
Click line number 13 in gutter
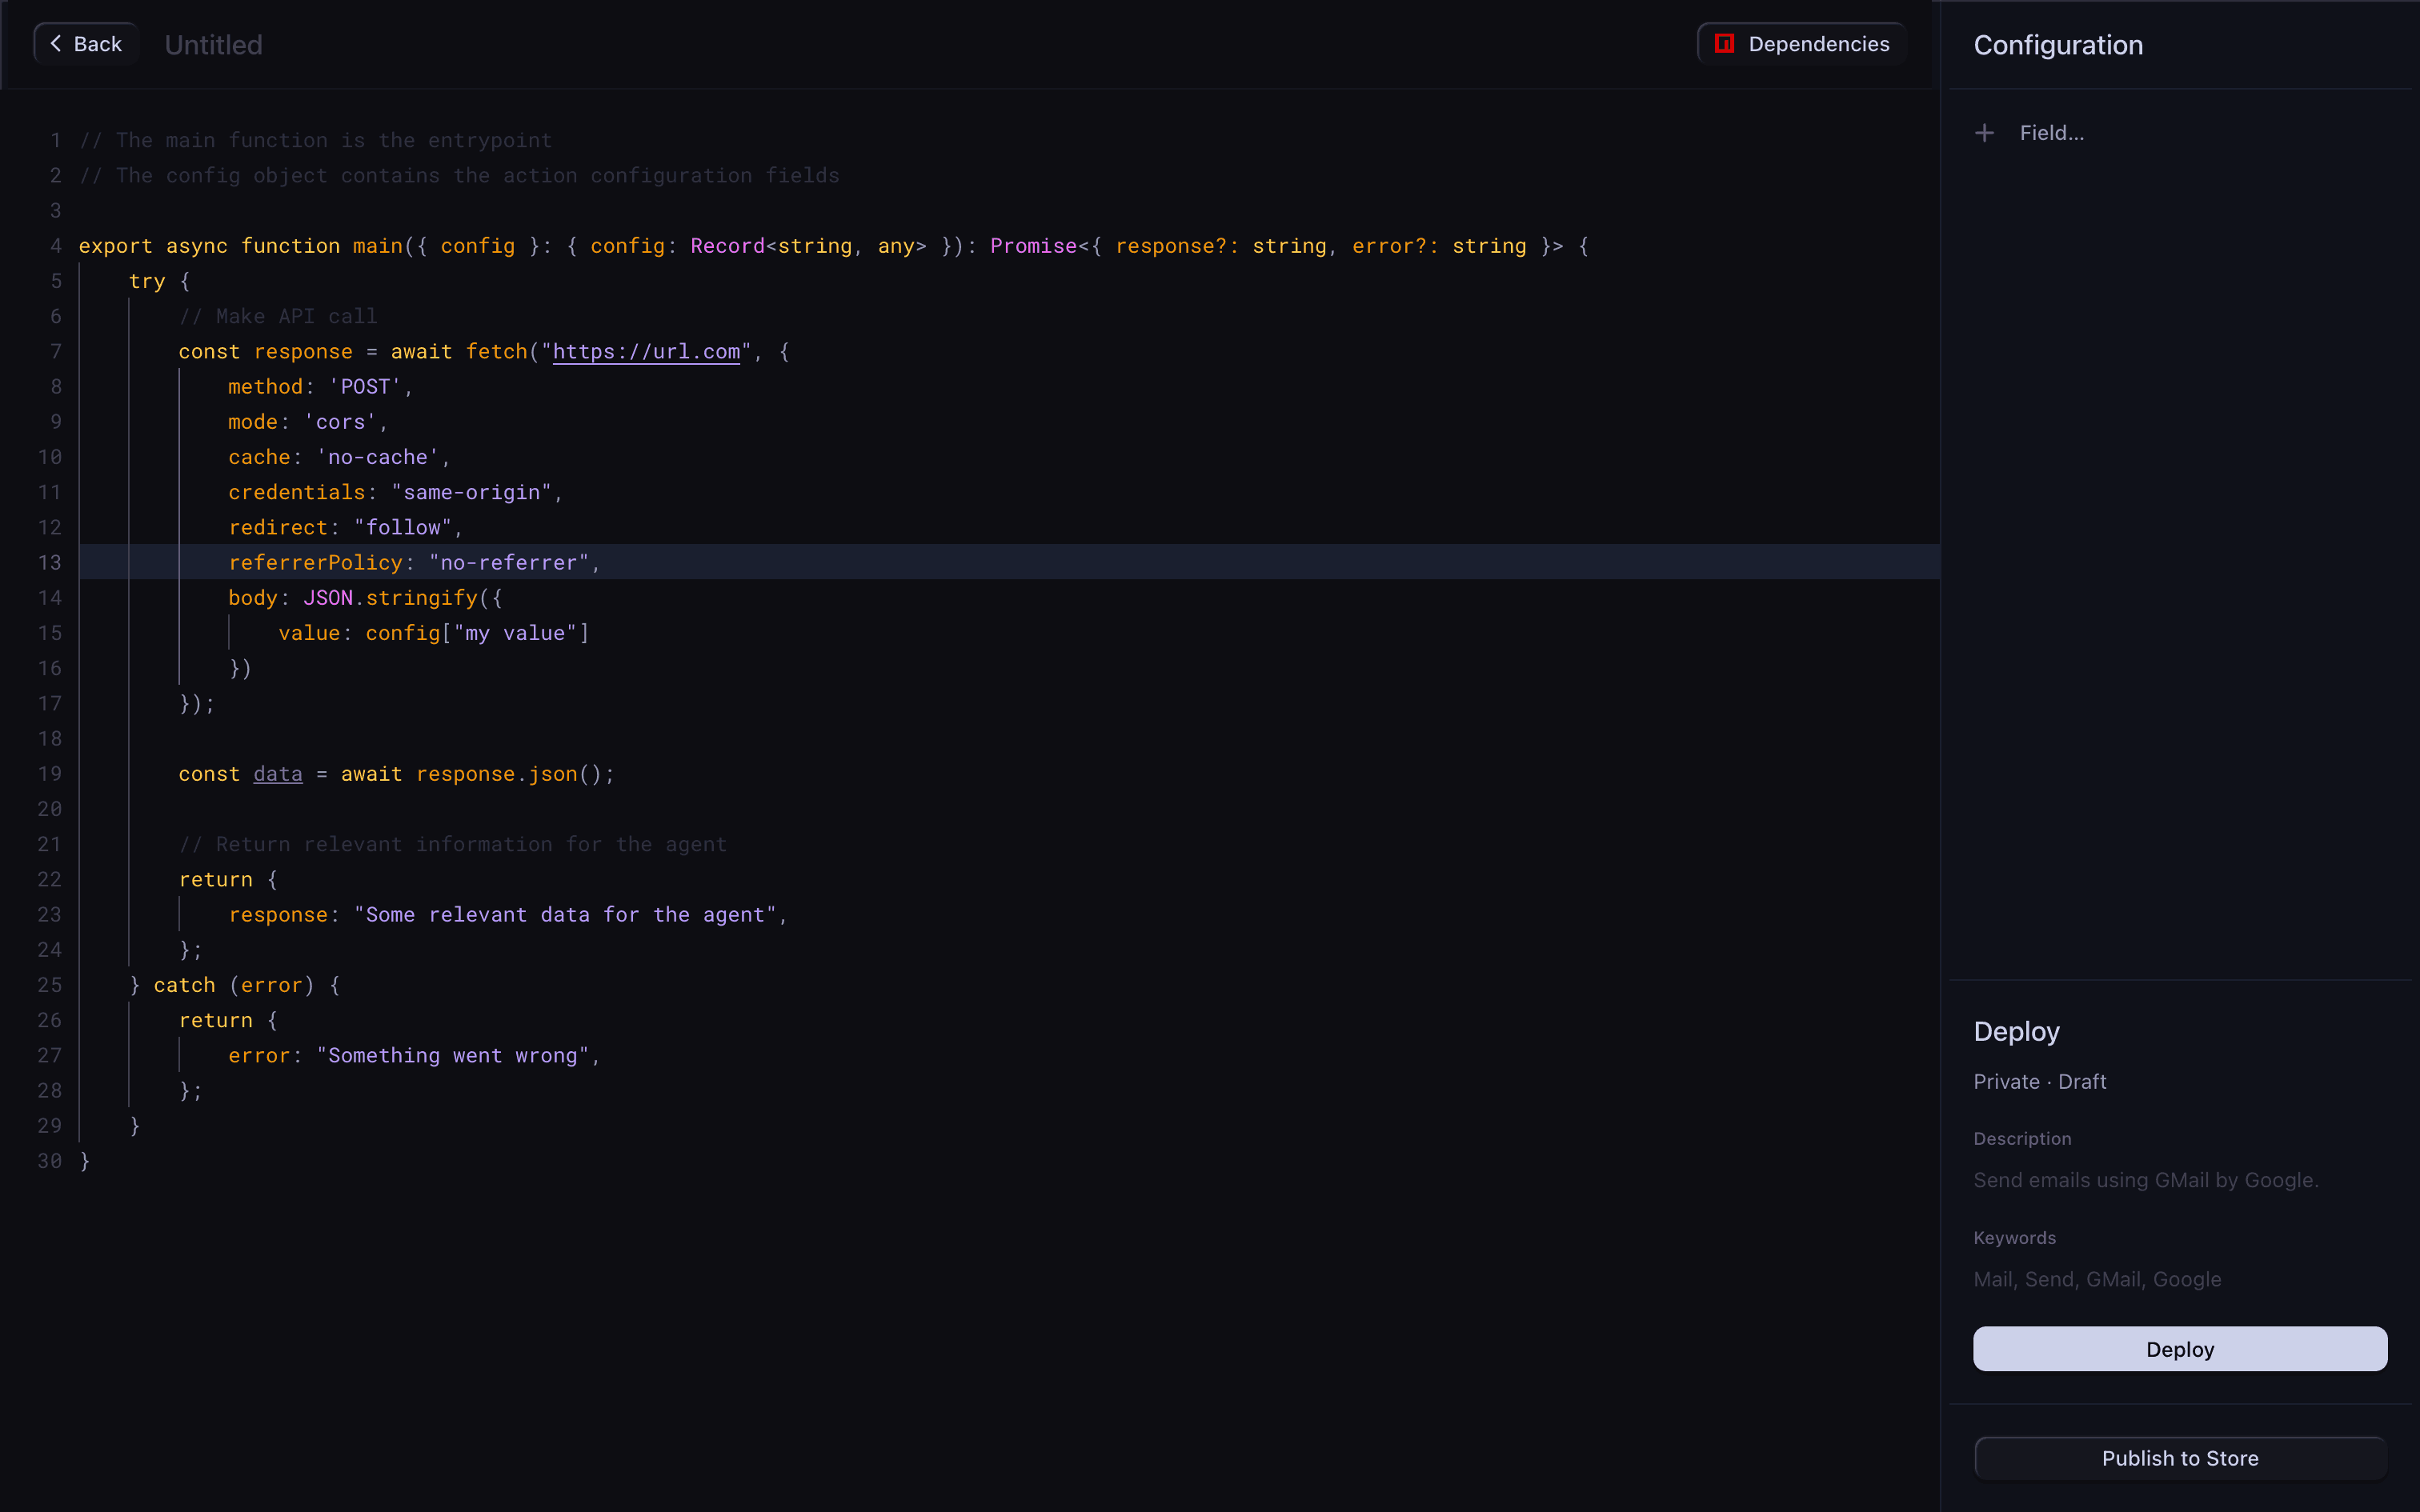tap(50, 563)
